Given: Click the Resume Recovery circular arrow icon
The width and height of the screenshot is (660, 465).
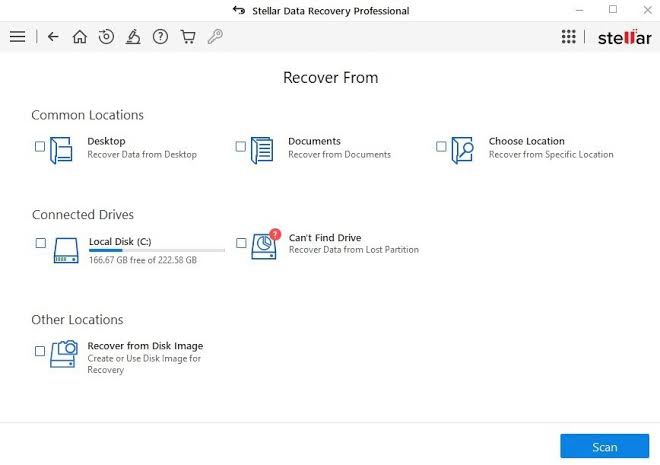Looking at the screenshot, I should coord(106,37).
